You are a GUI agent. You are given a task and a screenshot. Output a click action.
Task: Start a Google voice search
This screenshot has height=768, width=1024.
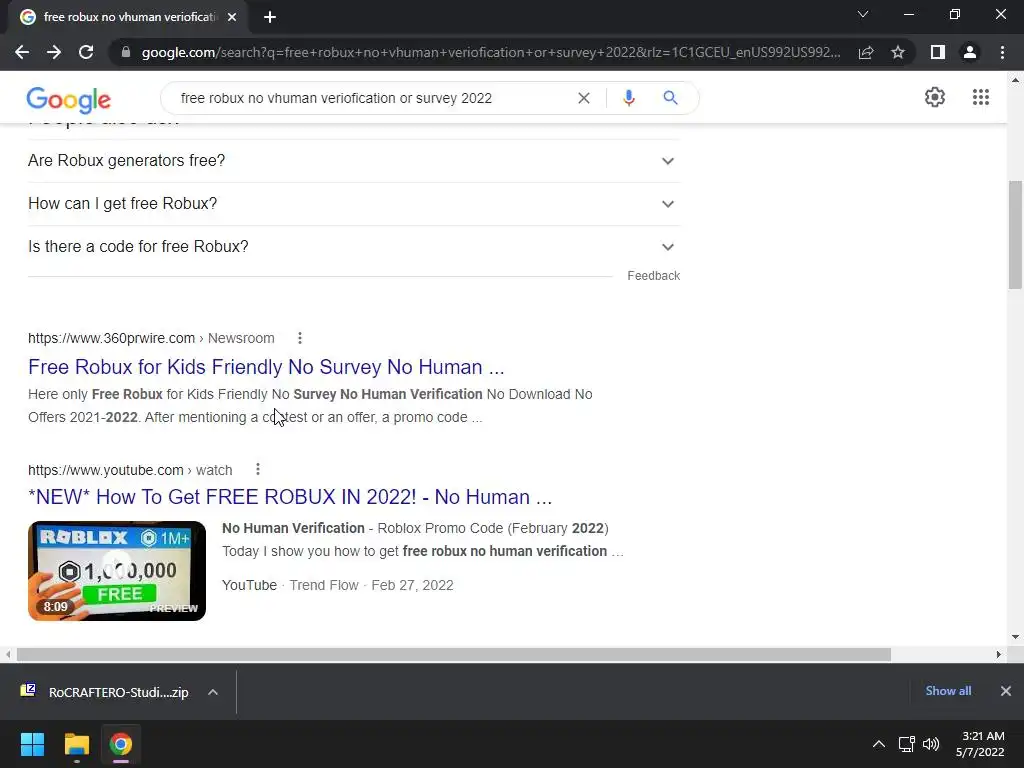click(x=628, y=98)
